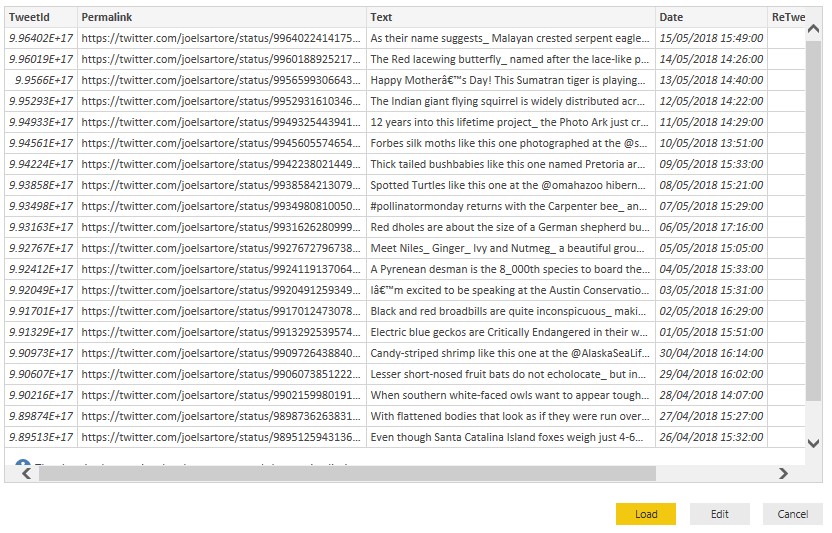Click TweetId cell 9.95293E+17
The height and width of the screenshot is (533, 832).
click(41, 101)
